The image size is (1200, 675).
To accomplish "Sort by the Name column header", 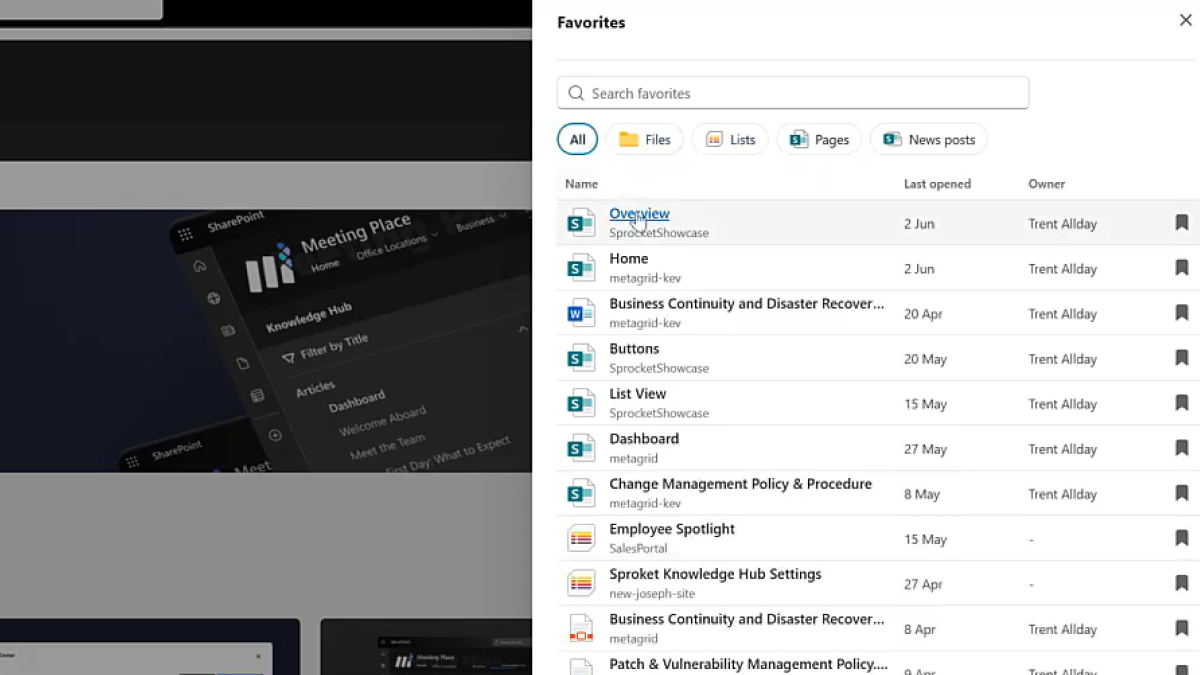I will [x=581, y=184].
